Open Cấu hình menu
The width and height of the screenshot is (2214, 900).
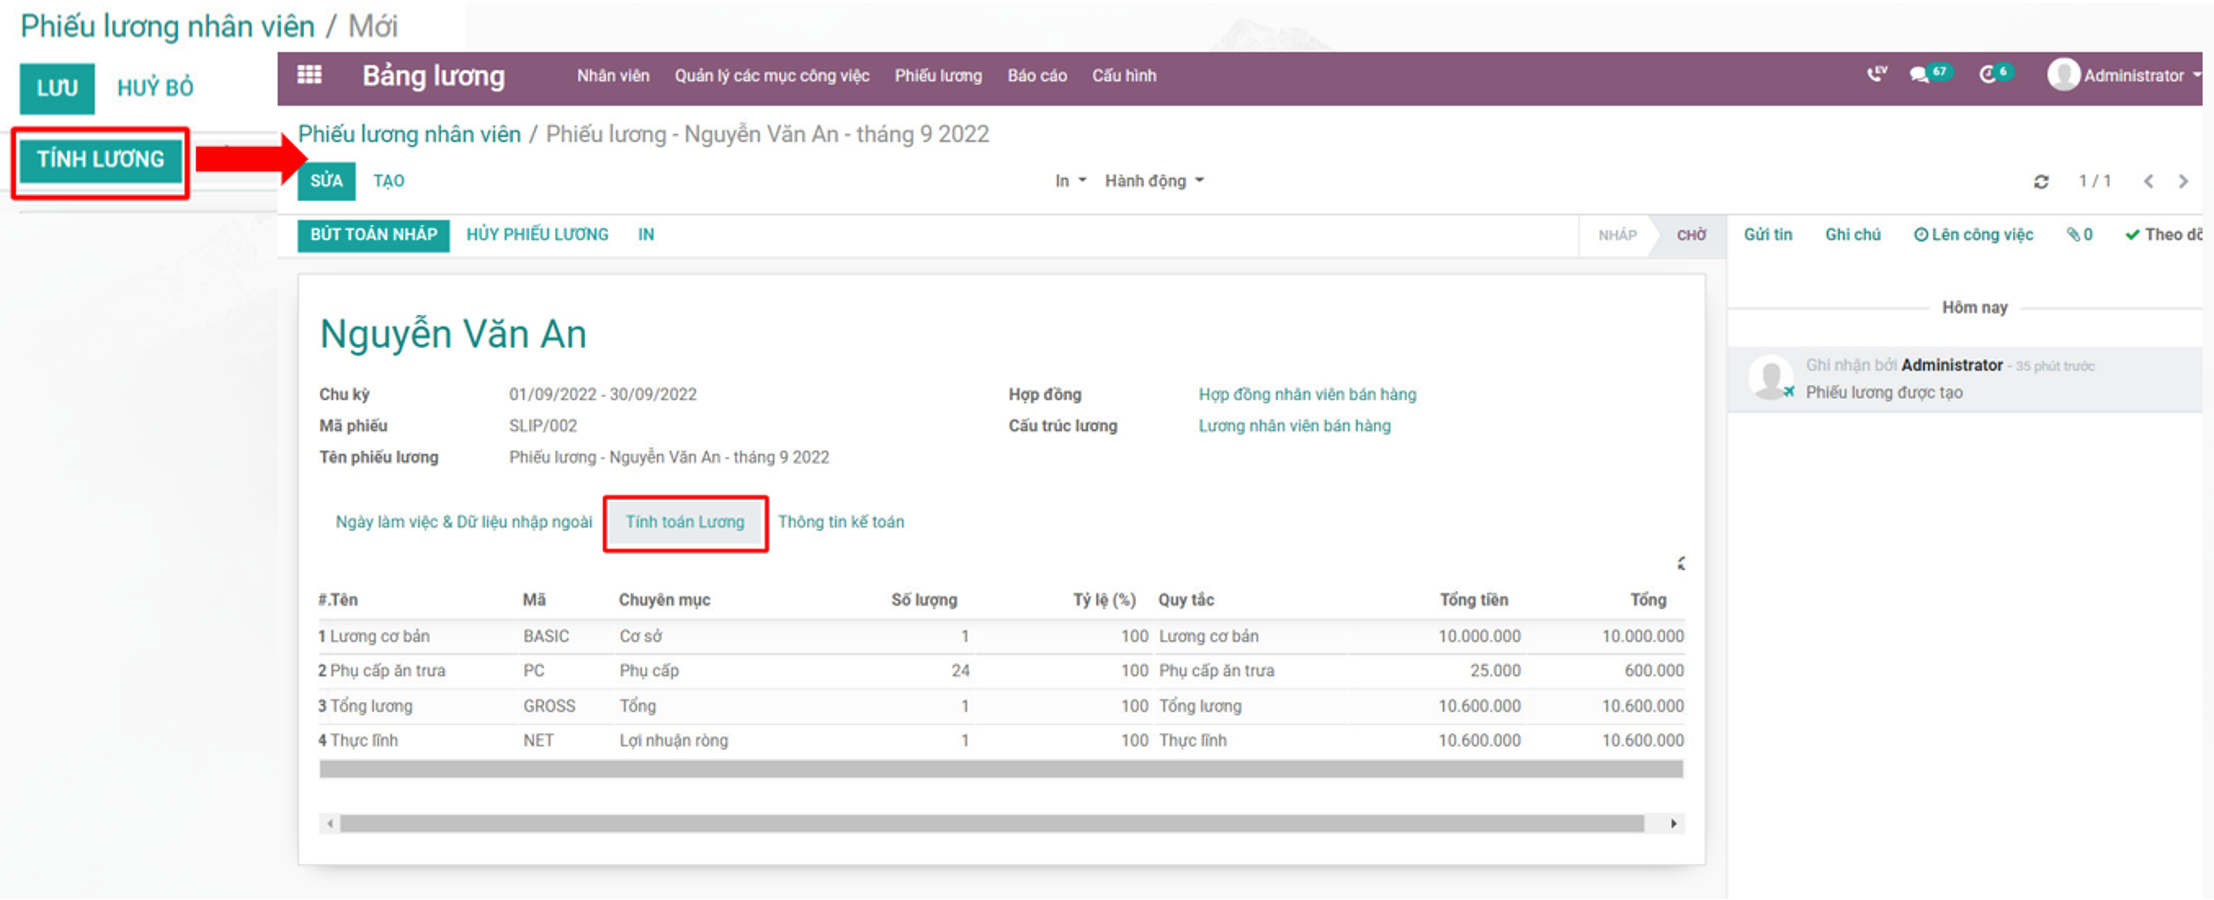tap(1124, 76)
